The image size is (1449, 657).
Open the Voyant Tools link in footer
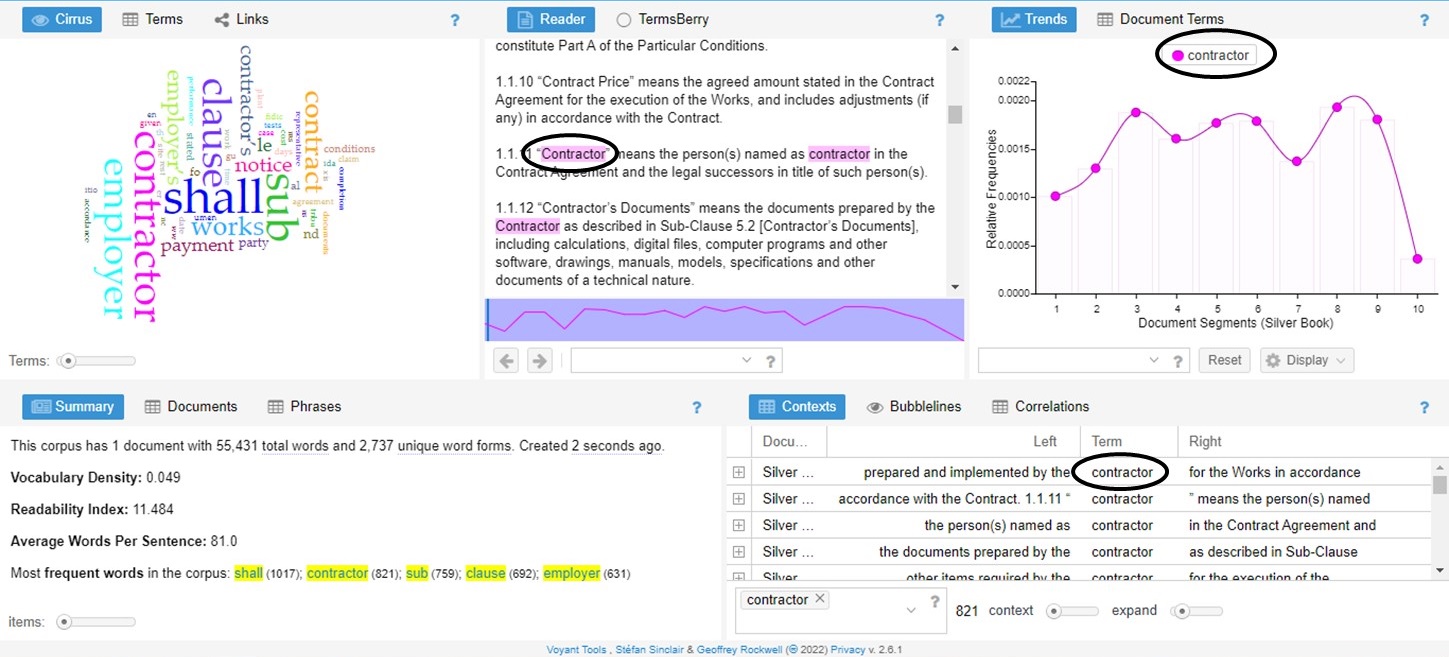[x=576, y=649]
